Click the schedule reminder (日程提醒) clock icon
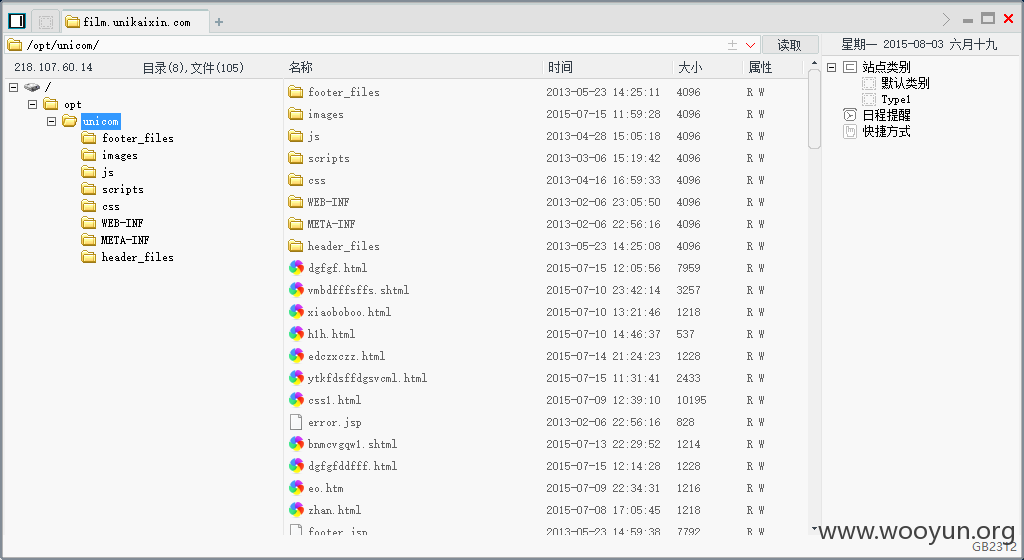This screenshot has width=1024, height=560. tap(850, 115)
